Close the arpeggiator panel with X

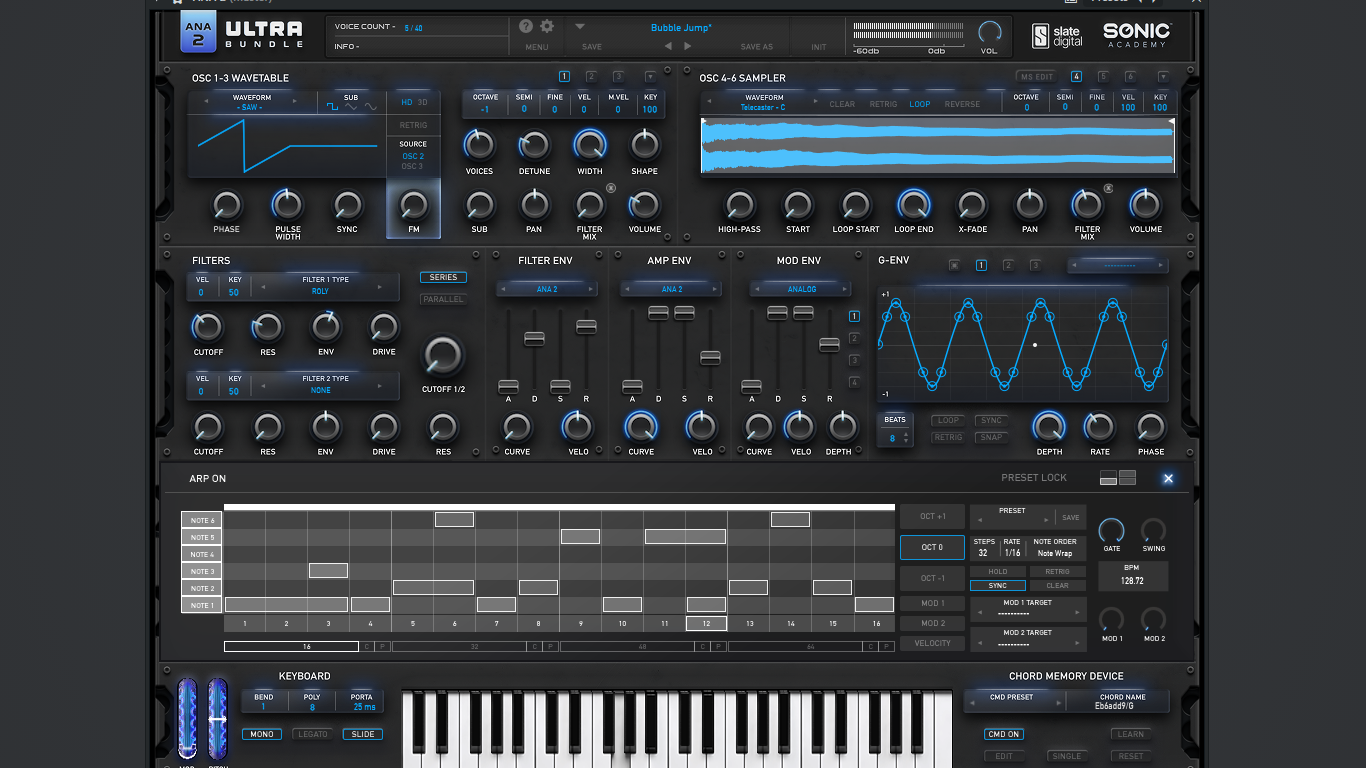[x=1168, y=478]
